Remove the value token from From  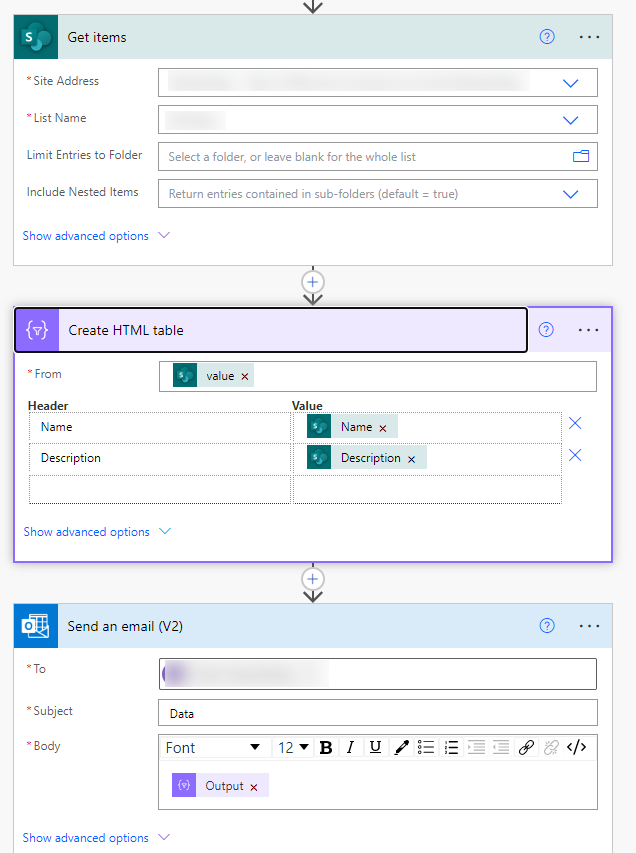point(245,376)
